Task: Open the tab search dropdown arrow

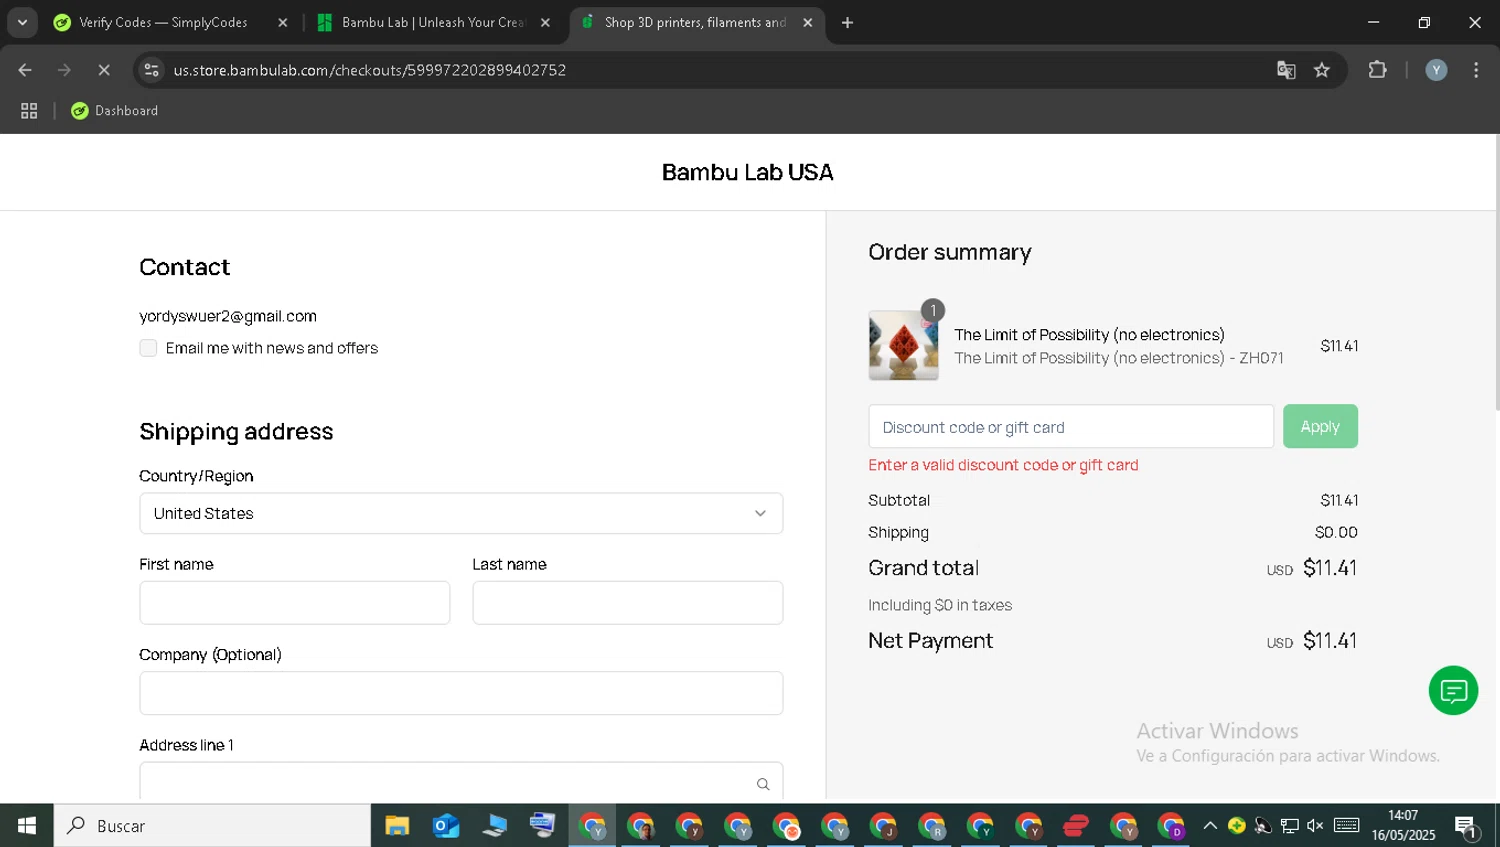Action: point(22,22)
